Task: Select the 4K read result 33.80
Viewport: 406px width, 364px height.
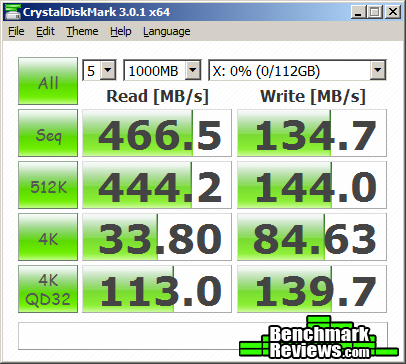Action: [157, 237]
